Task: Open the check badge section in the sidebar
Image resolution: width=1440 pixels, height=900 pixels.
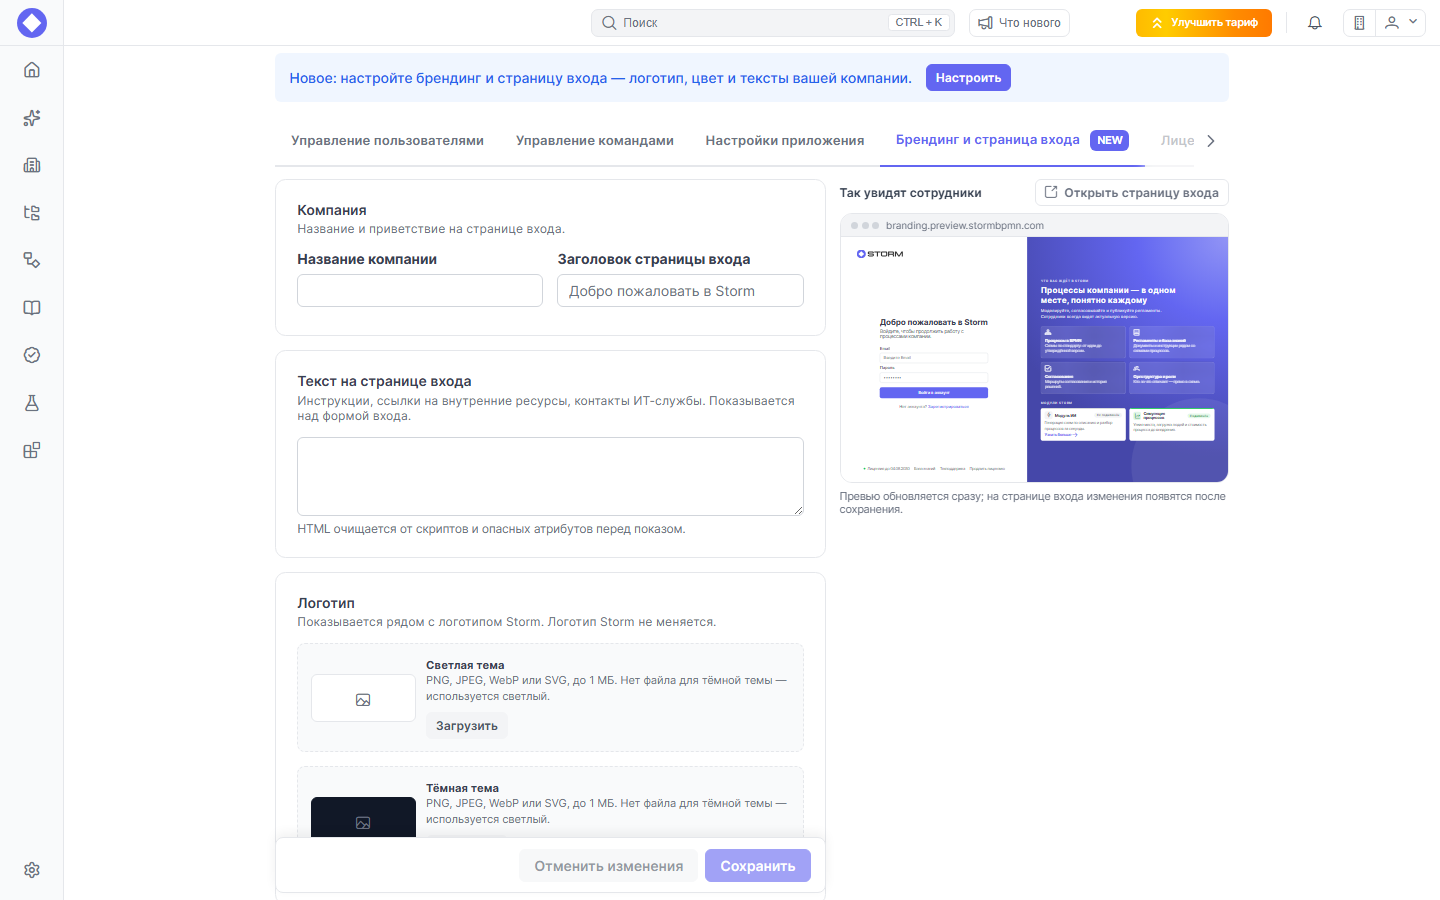Action: click(32, 355)
